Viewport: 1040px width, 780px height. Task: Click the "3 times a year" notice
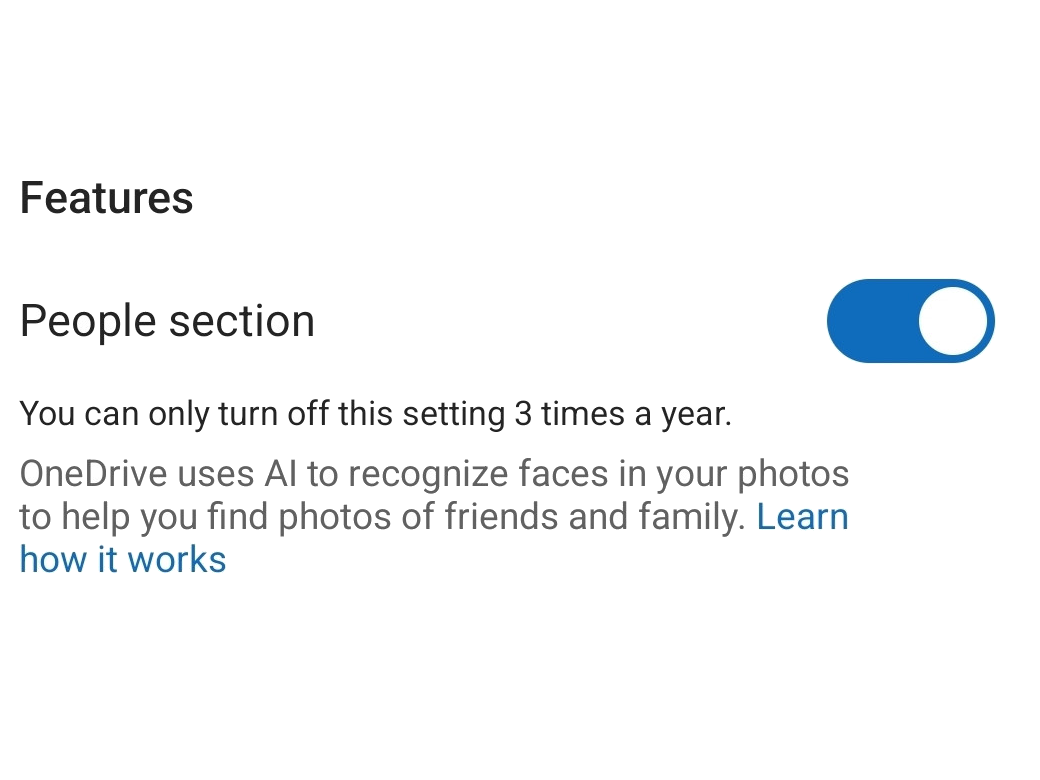[622, 414]
